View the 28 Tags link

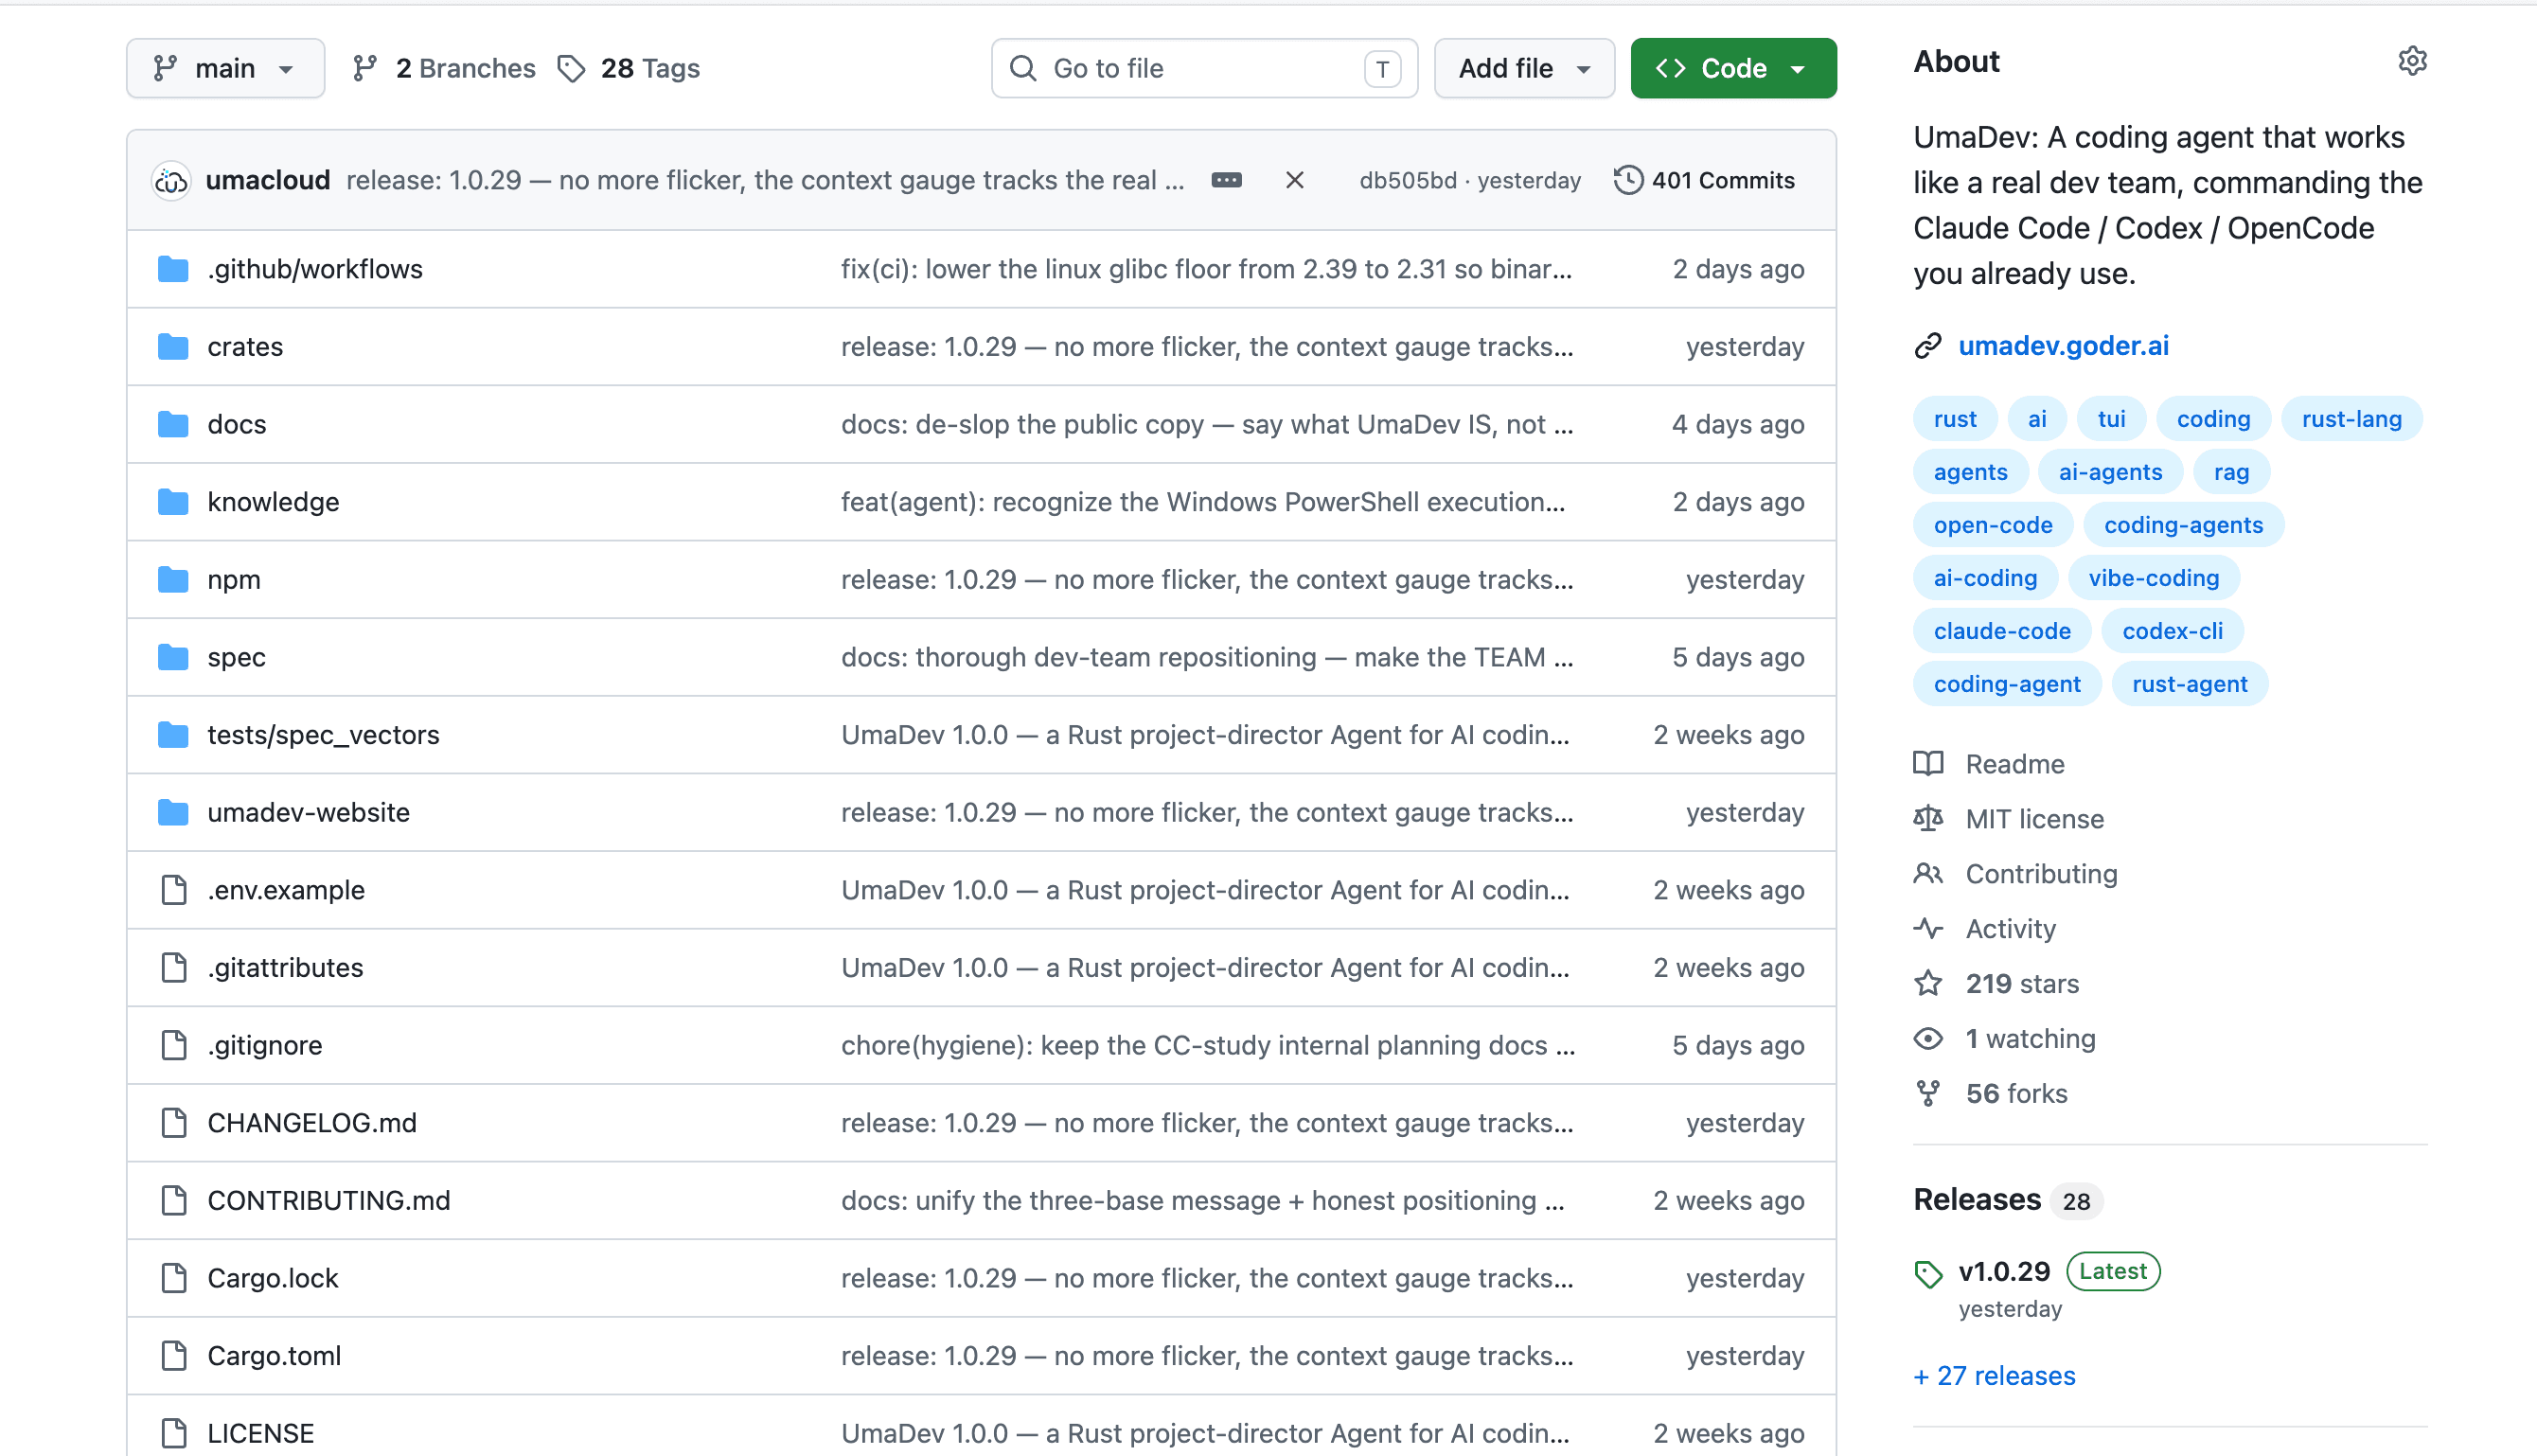point(629,68)
